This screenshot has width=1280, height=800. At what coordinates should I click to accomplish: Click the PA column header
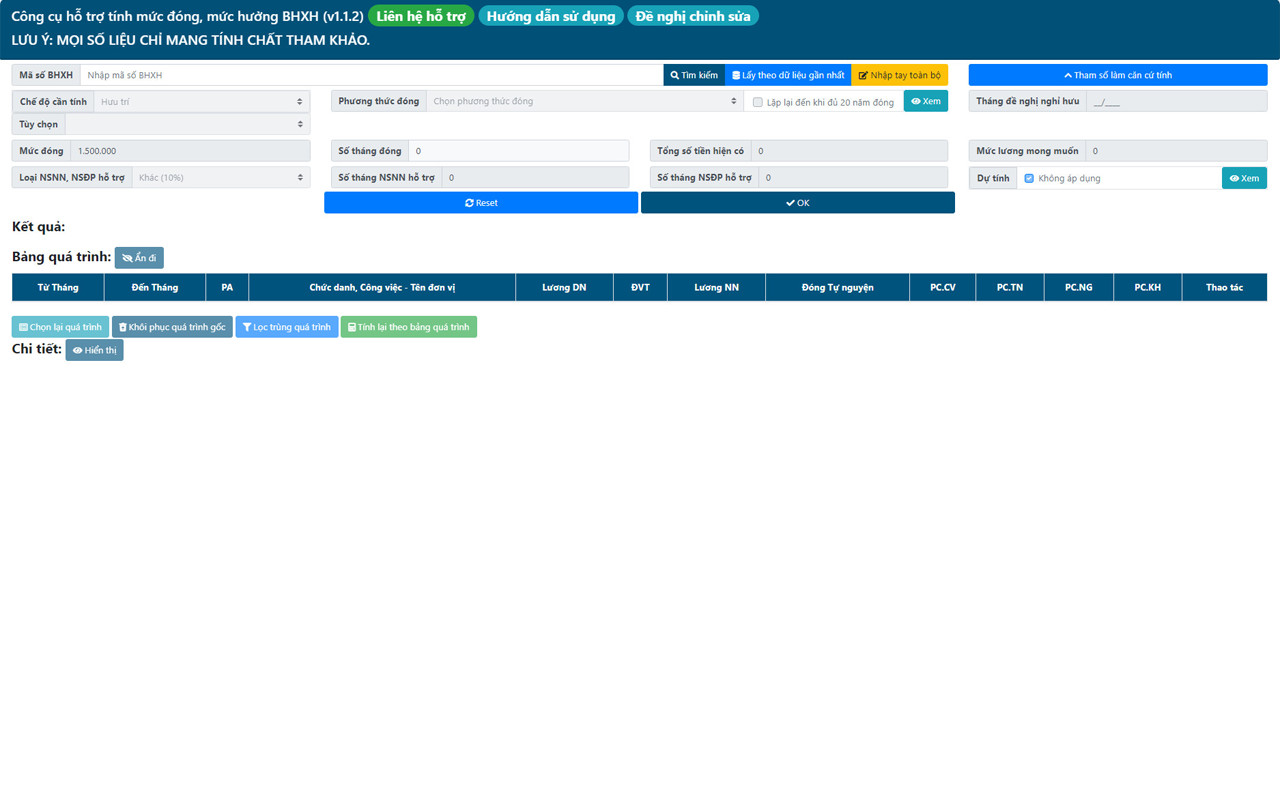[x=227, y=287]
